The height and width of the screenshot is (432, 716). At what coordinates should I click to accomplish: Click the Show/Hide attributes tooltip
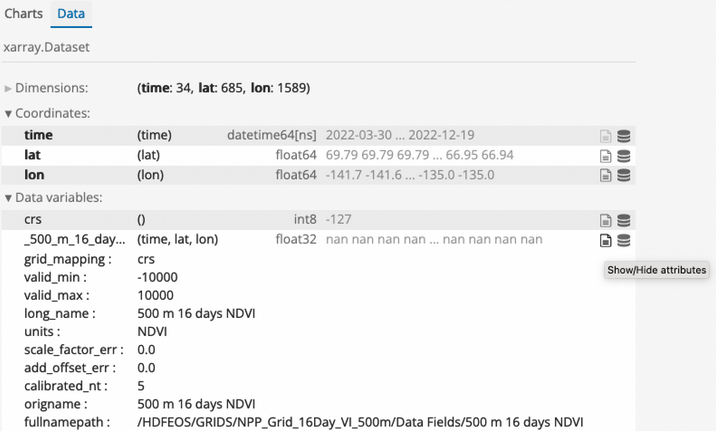pyautogui.click(x=657, y=270)
